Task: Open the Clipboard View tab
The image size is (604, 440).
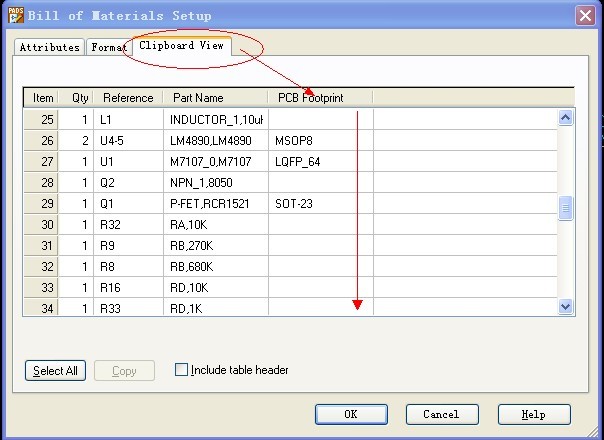Action: 181,45
